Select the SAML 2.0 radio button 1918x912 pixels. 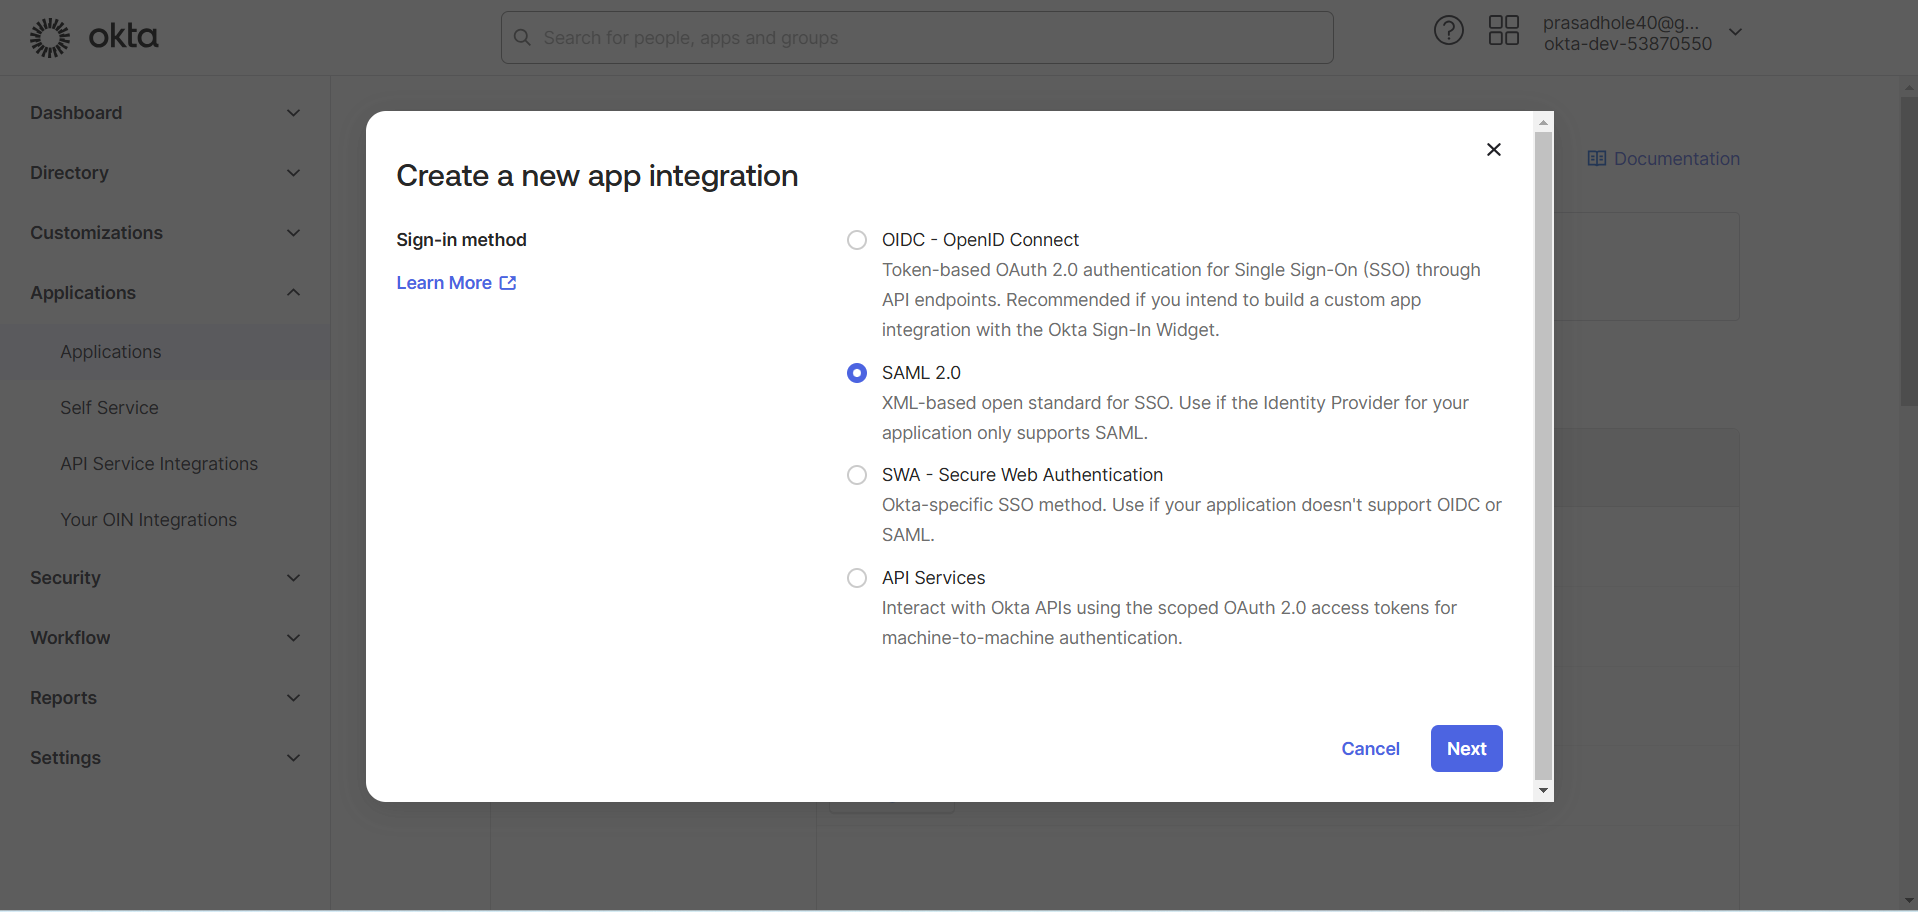[857, 373]
